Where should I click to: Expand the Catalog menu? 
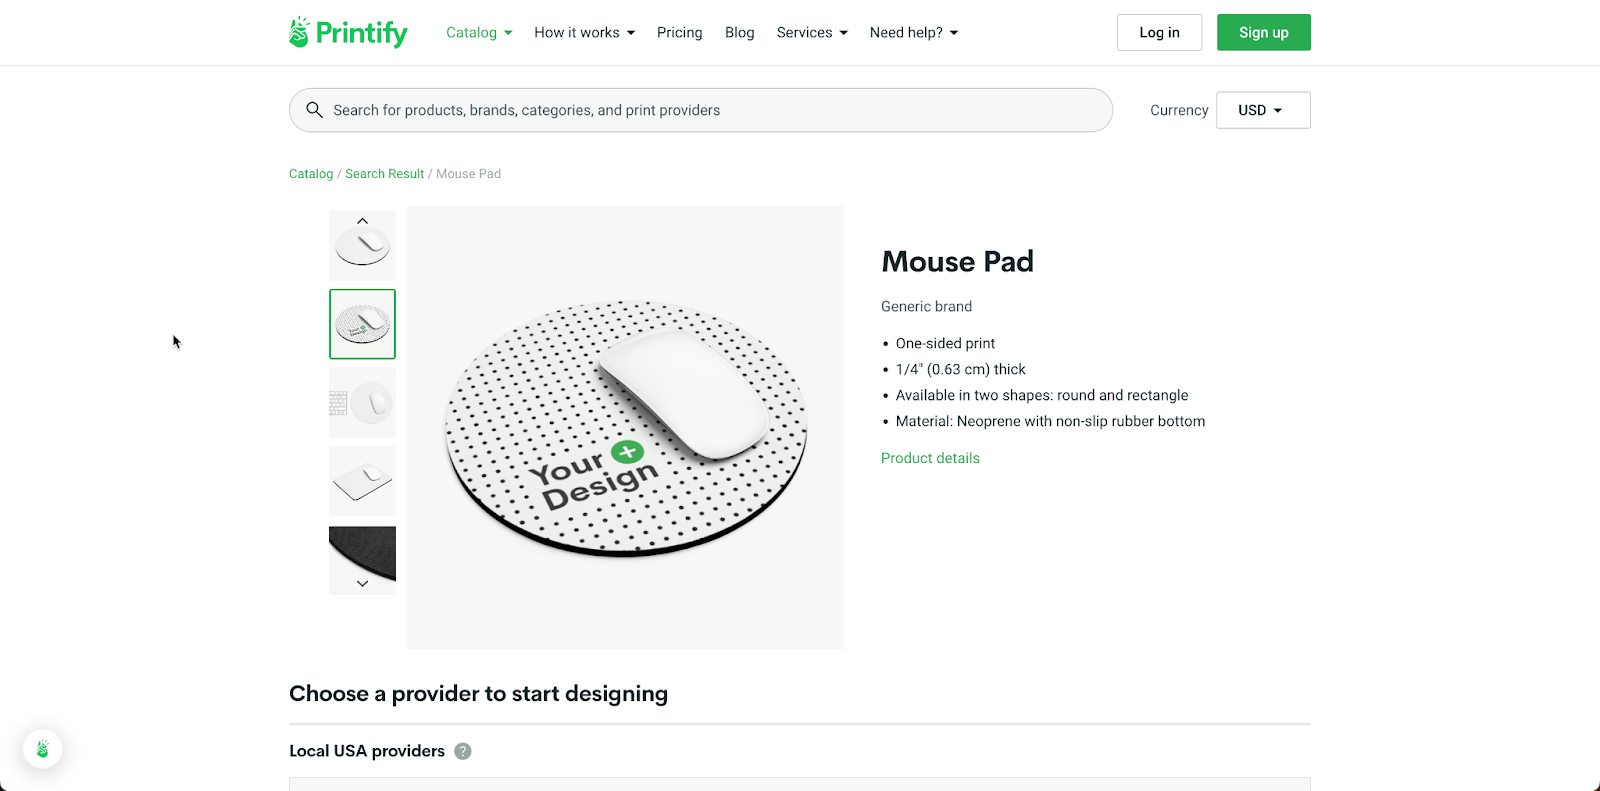pos(479,32)
